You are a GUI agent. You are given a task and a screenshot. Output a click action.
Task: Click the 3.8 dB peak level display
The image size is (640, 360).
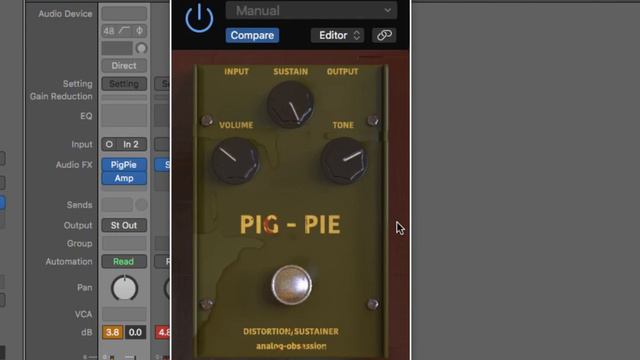point(112,332)
